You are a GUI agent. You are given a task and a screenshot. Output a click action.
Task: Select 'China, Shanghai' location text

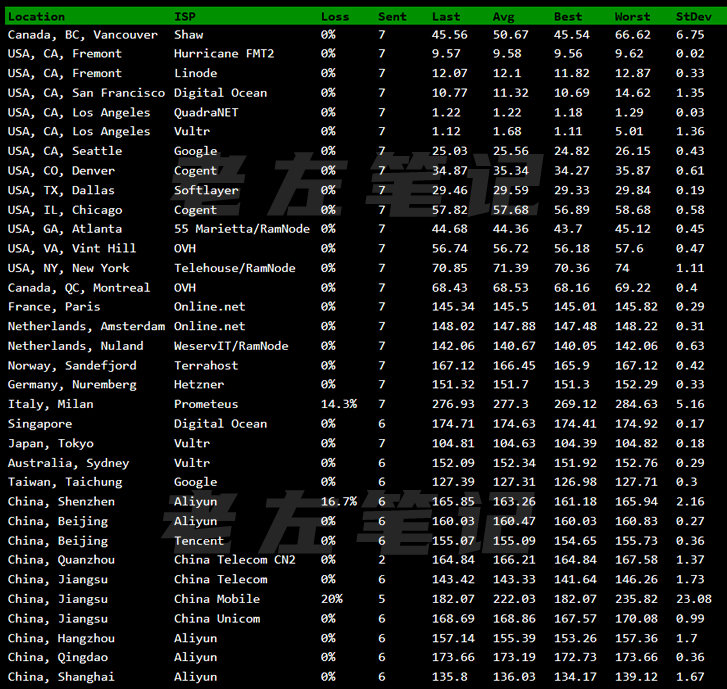(x=61, y=677)
